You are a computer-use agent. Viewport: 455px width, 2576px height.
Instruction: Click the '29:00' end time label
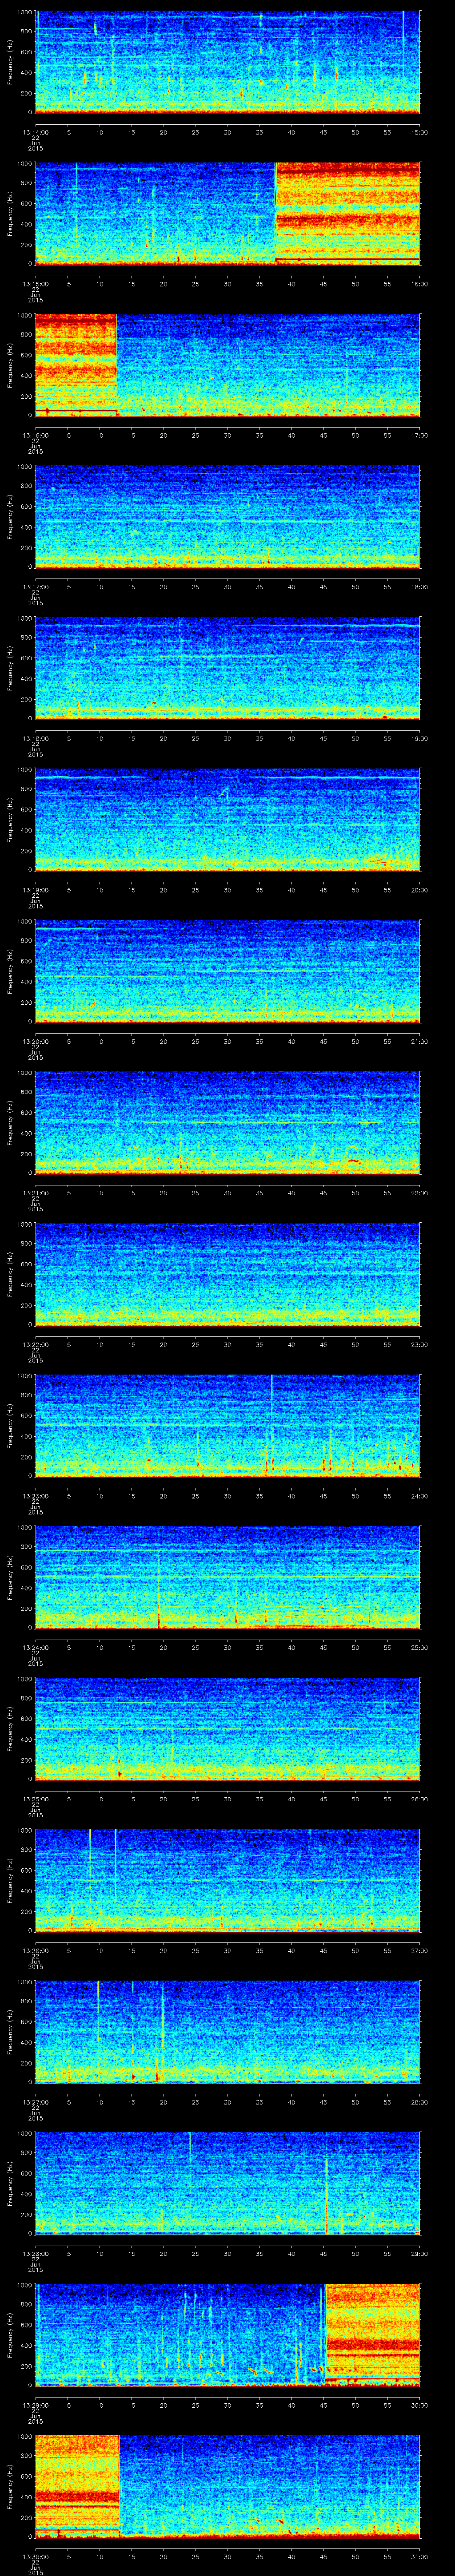point(419,2253)
